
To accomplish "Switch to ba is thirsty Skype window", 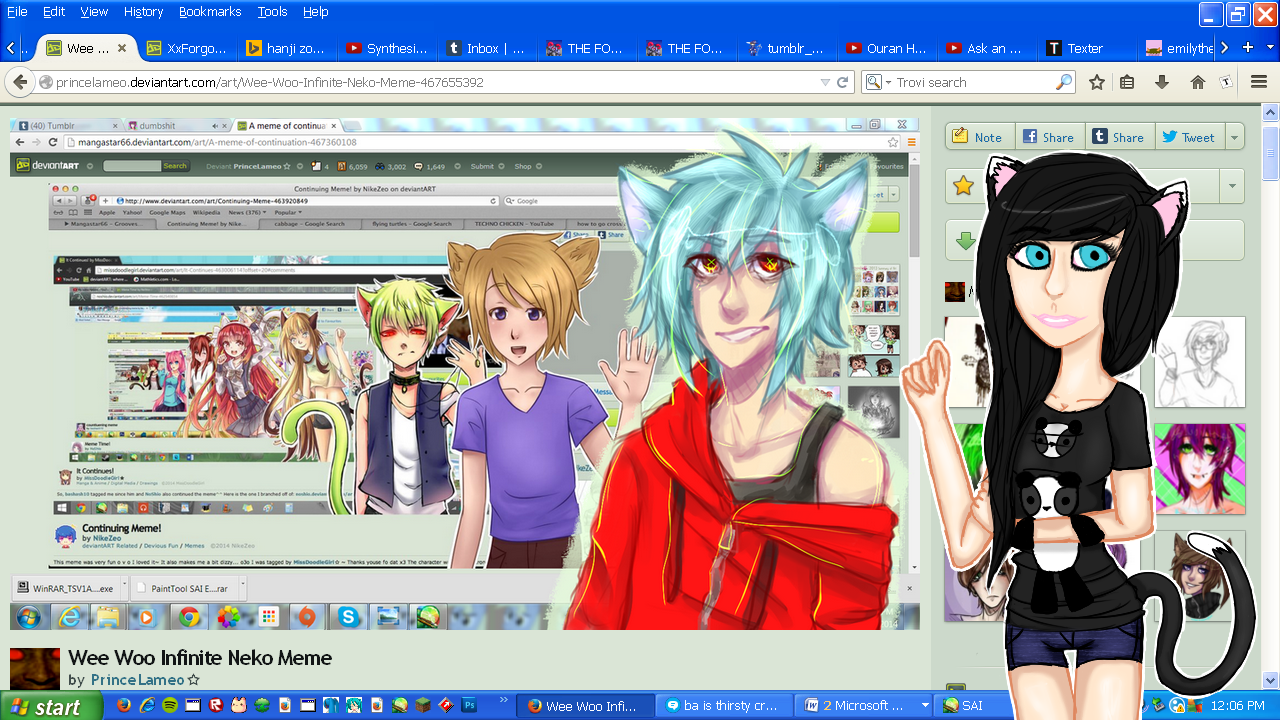I will (x=725, y=705).
